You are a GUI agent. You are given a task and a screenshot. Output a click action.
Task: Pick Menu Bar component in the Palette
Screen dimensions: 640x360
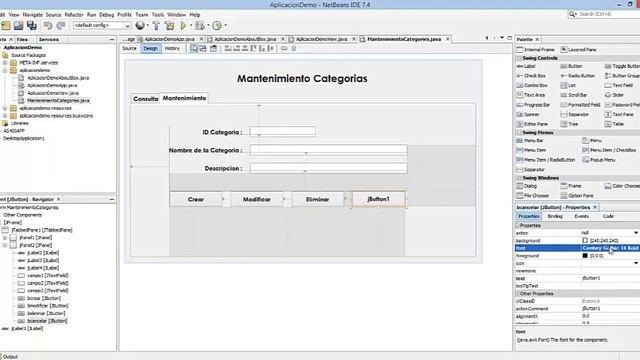point(530,140)
